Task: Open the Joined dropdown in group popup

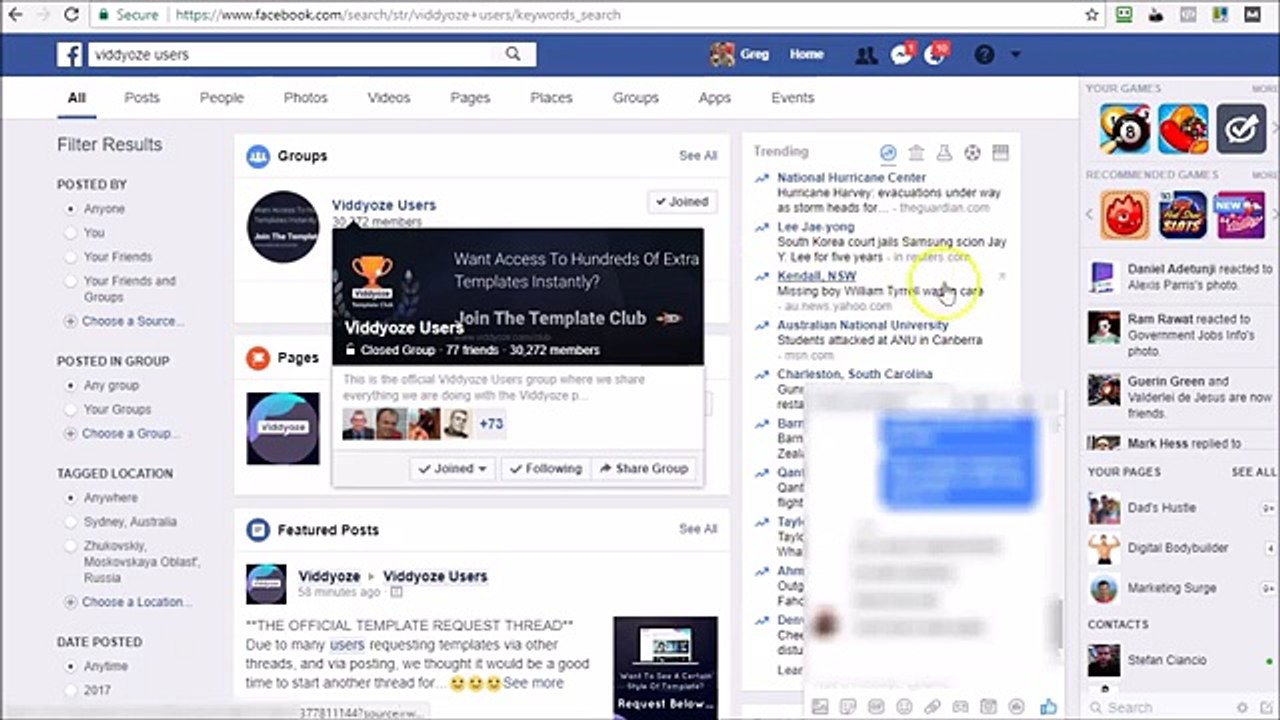Action: tap(452, 468)
